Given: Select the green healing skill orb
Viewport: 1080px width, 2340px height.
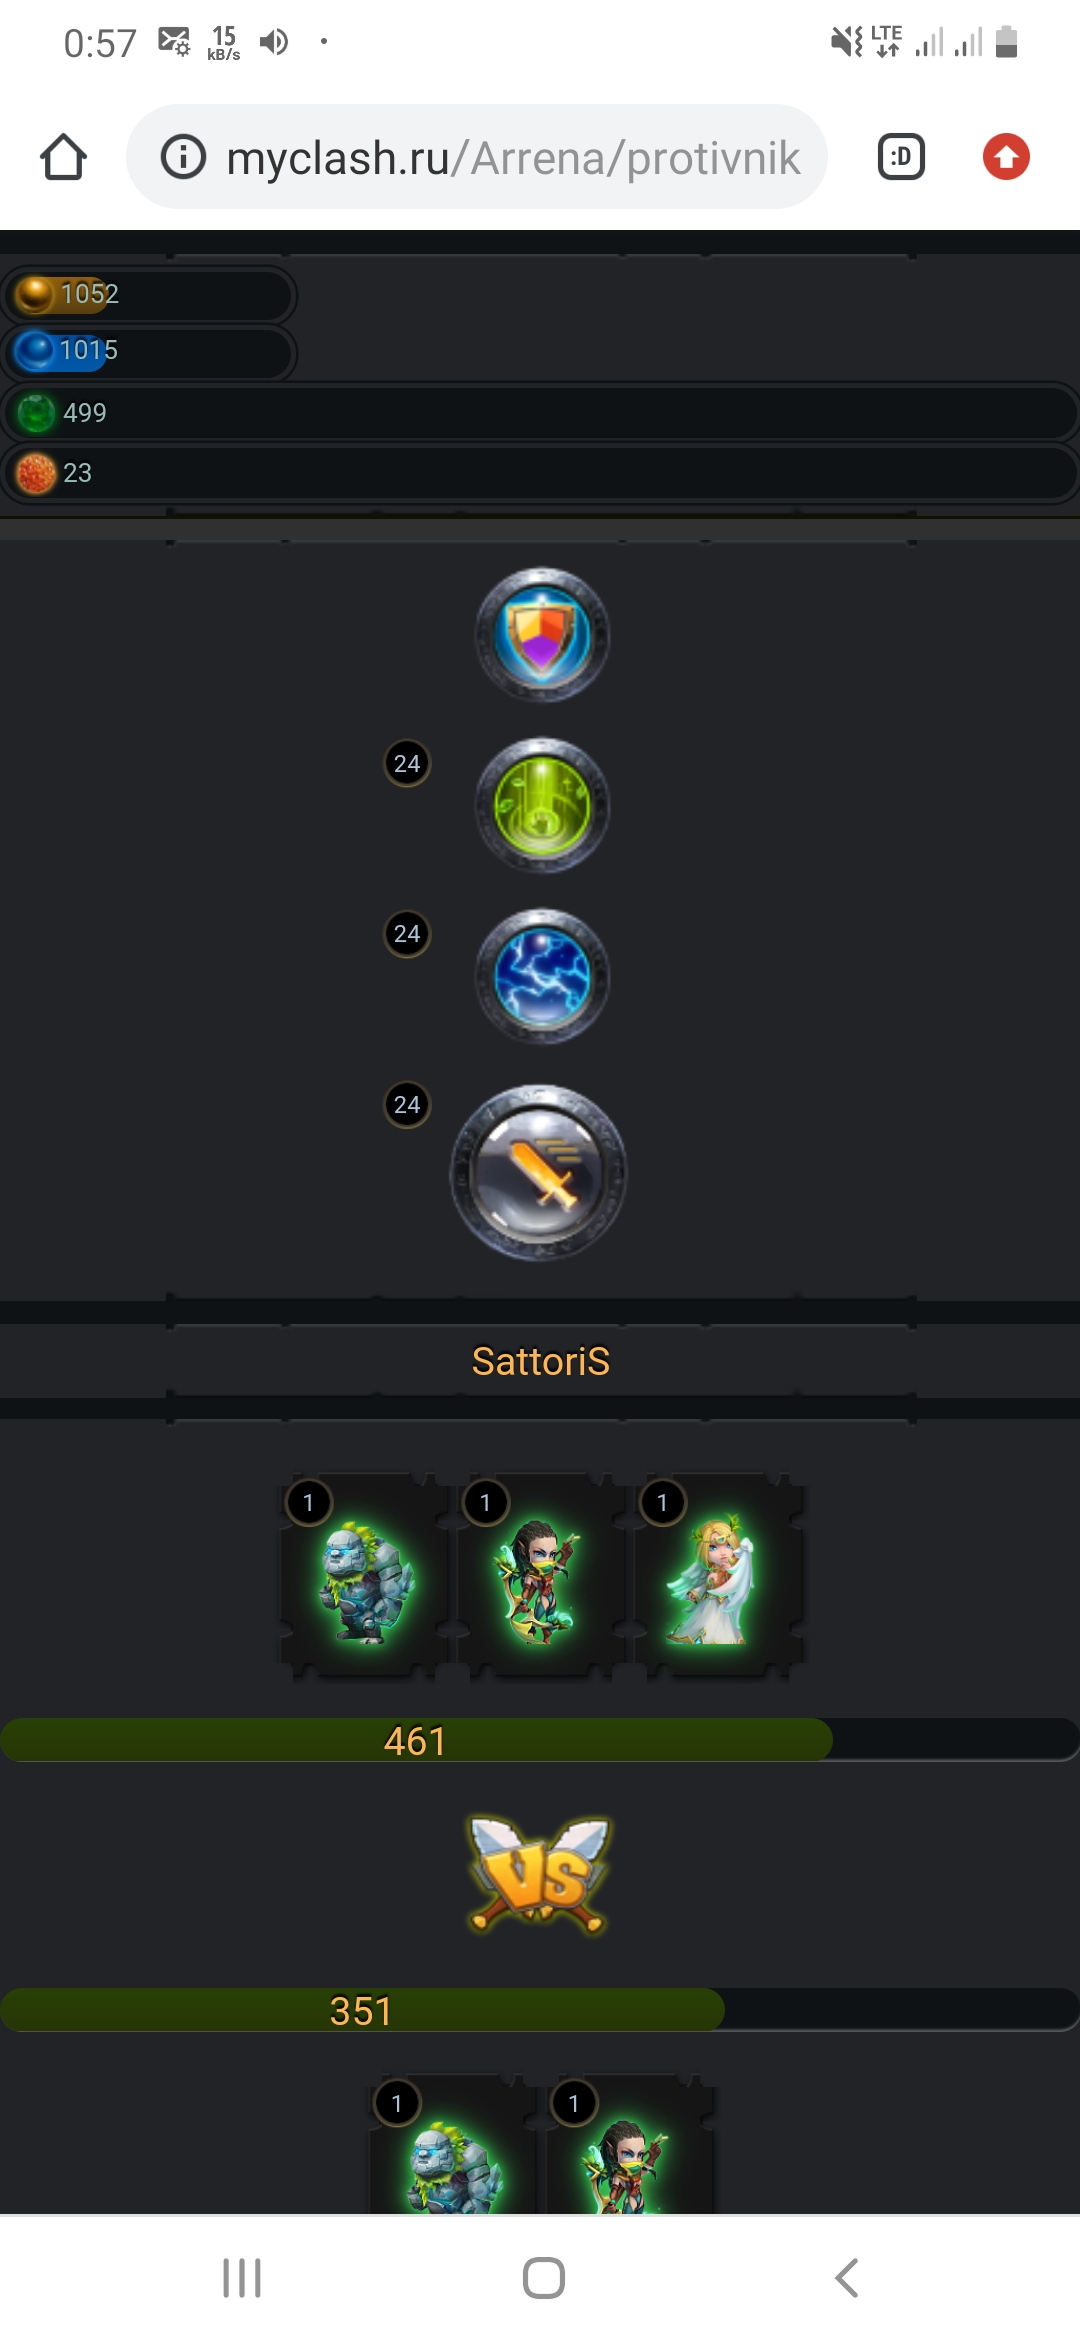Looking at the screenshot, I should tap(541, 805).
